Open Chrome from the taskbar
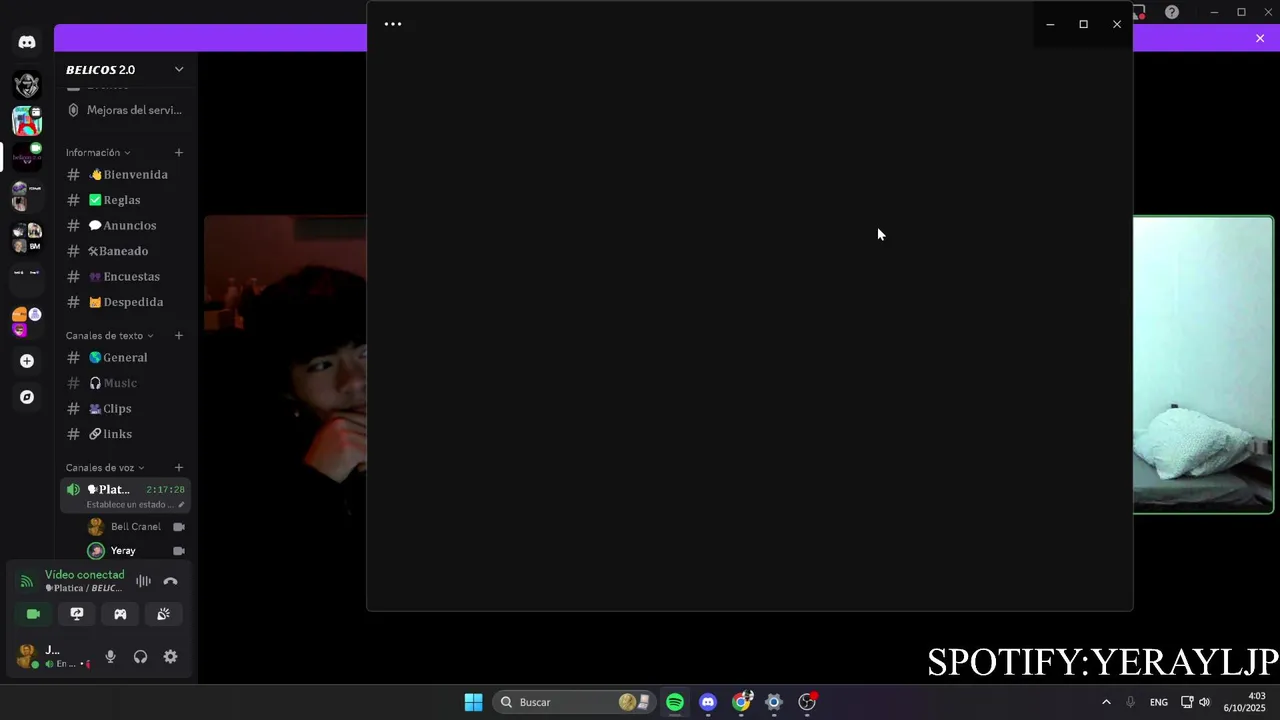 tap(741, 702)
